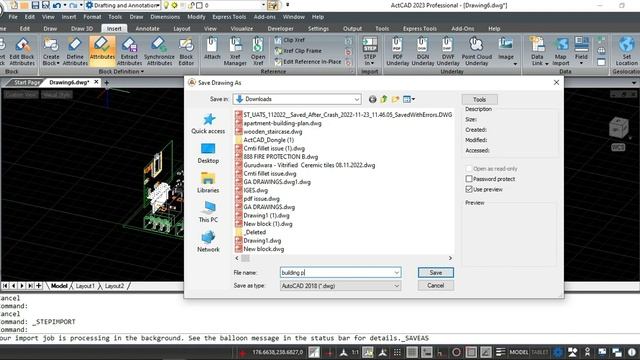Go to Quick access location
Image resolution: width=640 pixels, height=360 pixels.
tap(208, 124)
